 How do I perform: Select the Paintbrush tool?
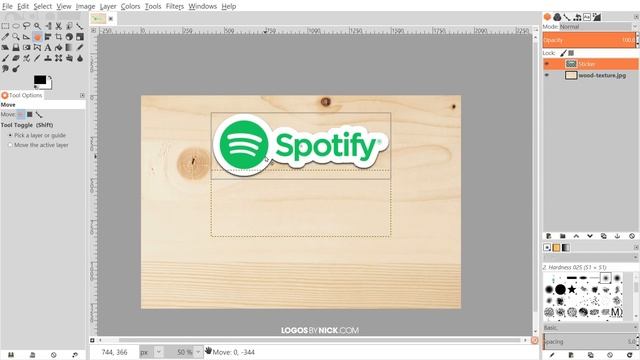(5, 58)
